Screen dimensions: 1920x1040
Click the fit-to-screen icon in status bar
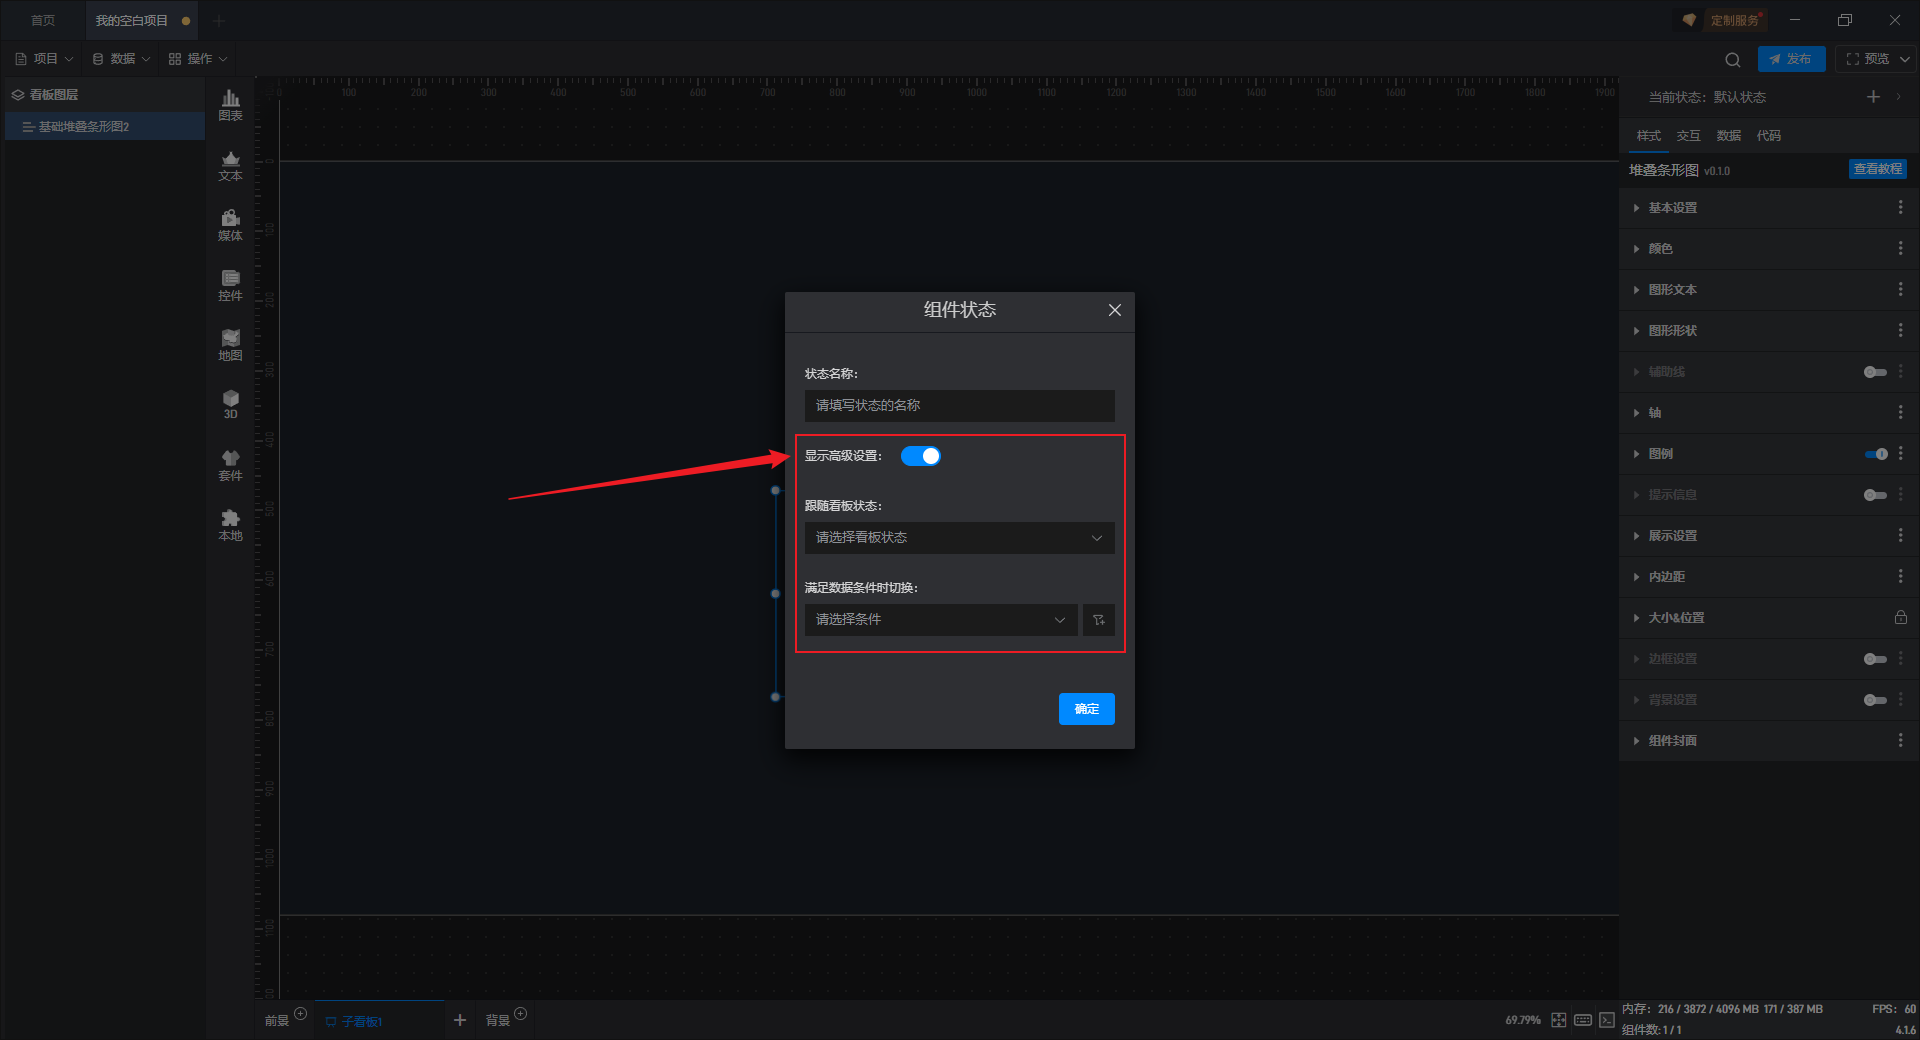tap(1559, 1020)
